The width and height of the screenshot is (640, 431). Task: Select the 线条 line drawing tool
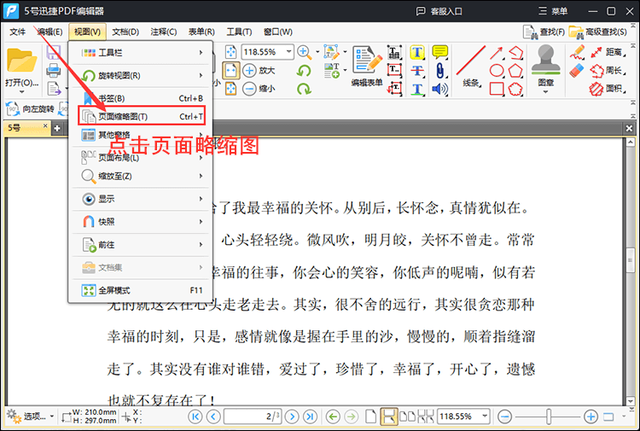point(471,66)
